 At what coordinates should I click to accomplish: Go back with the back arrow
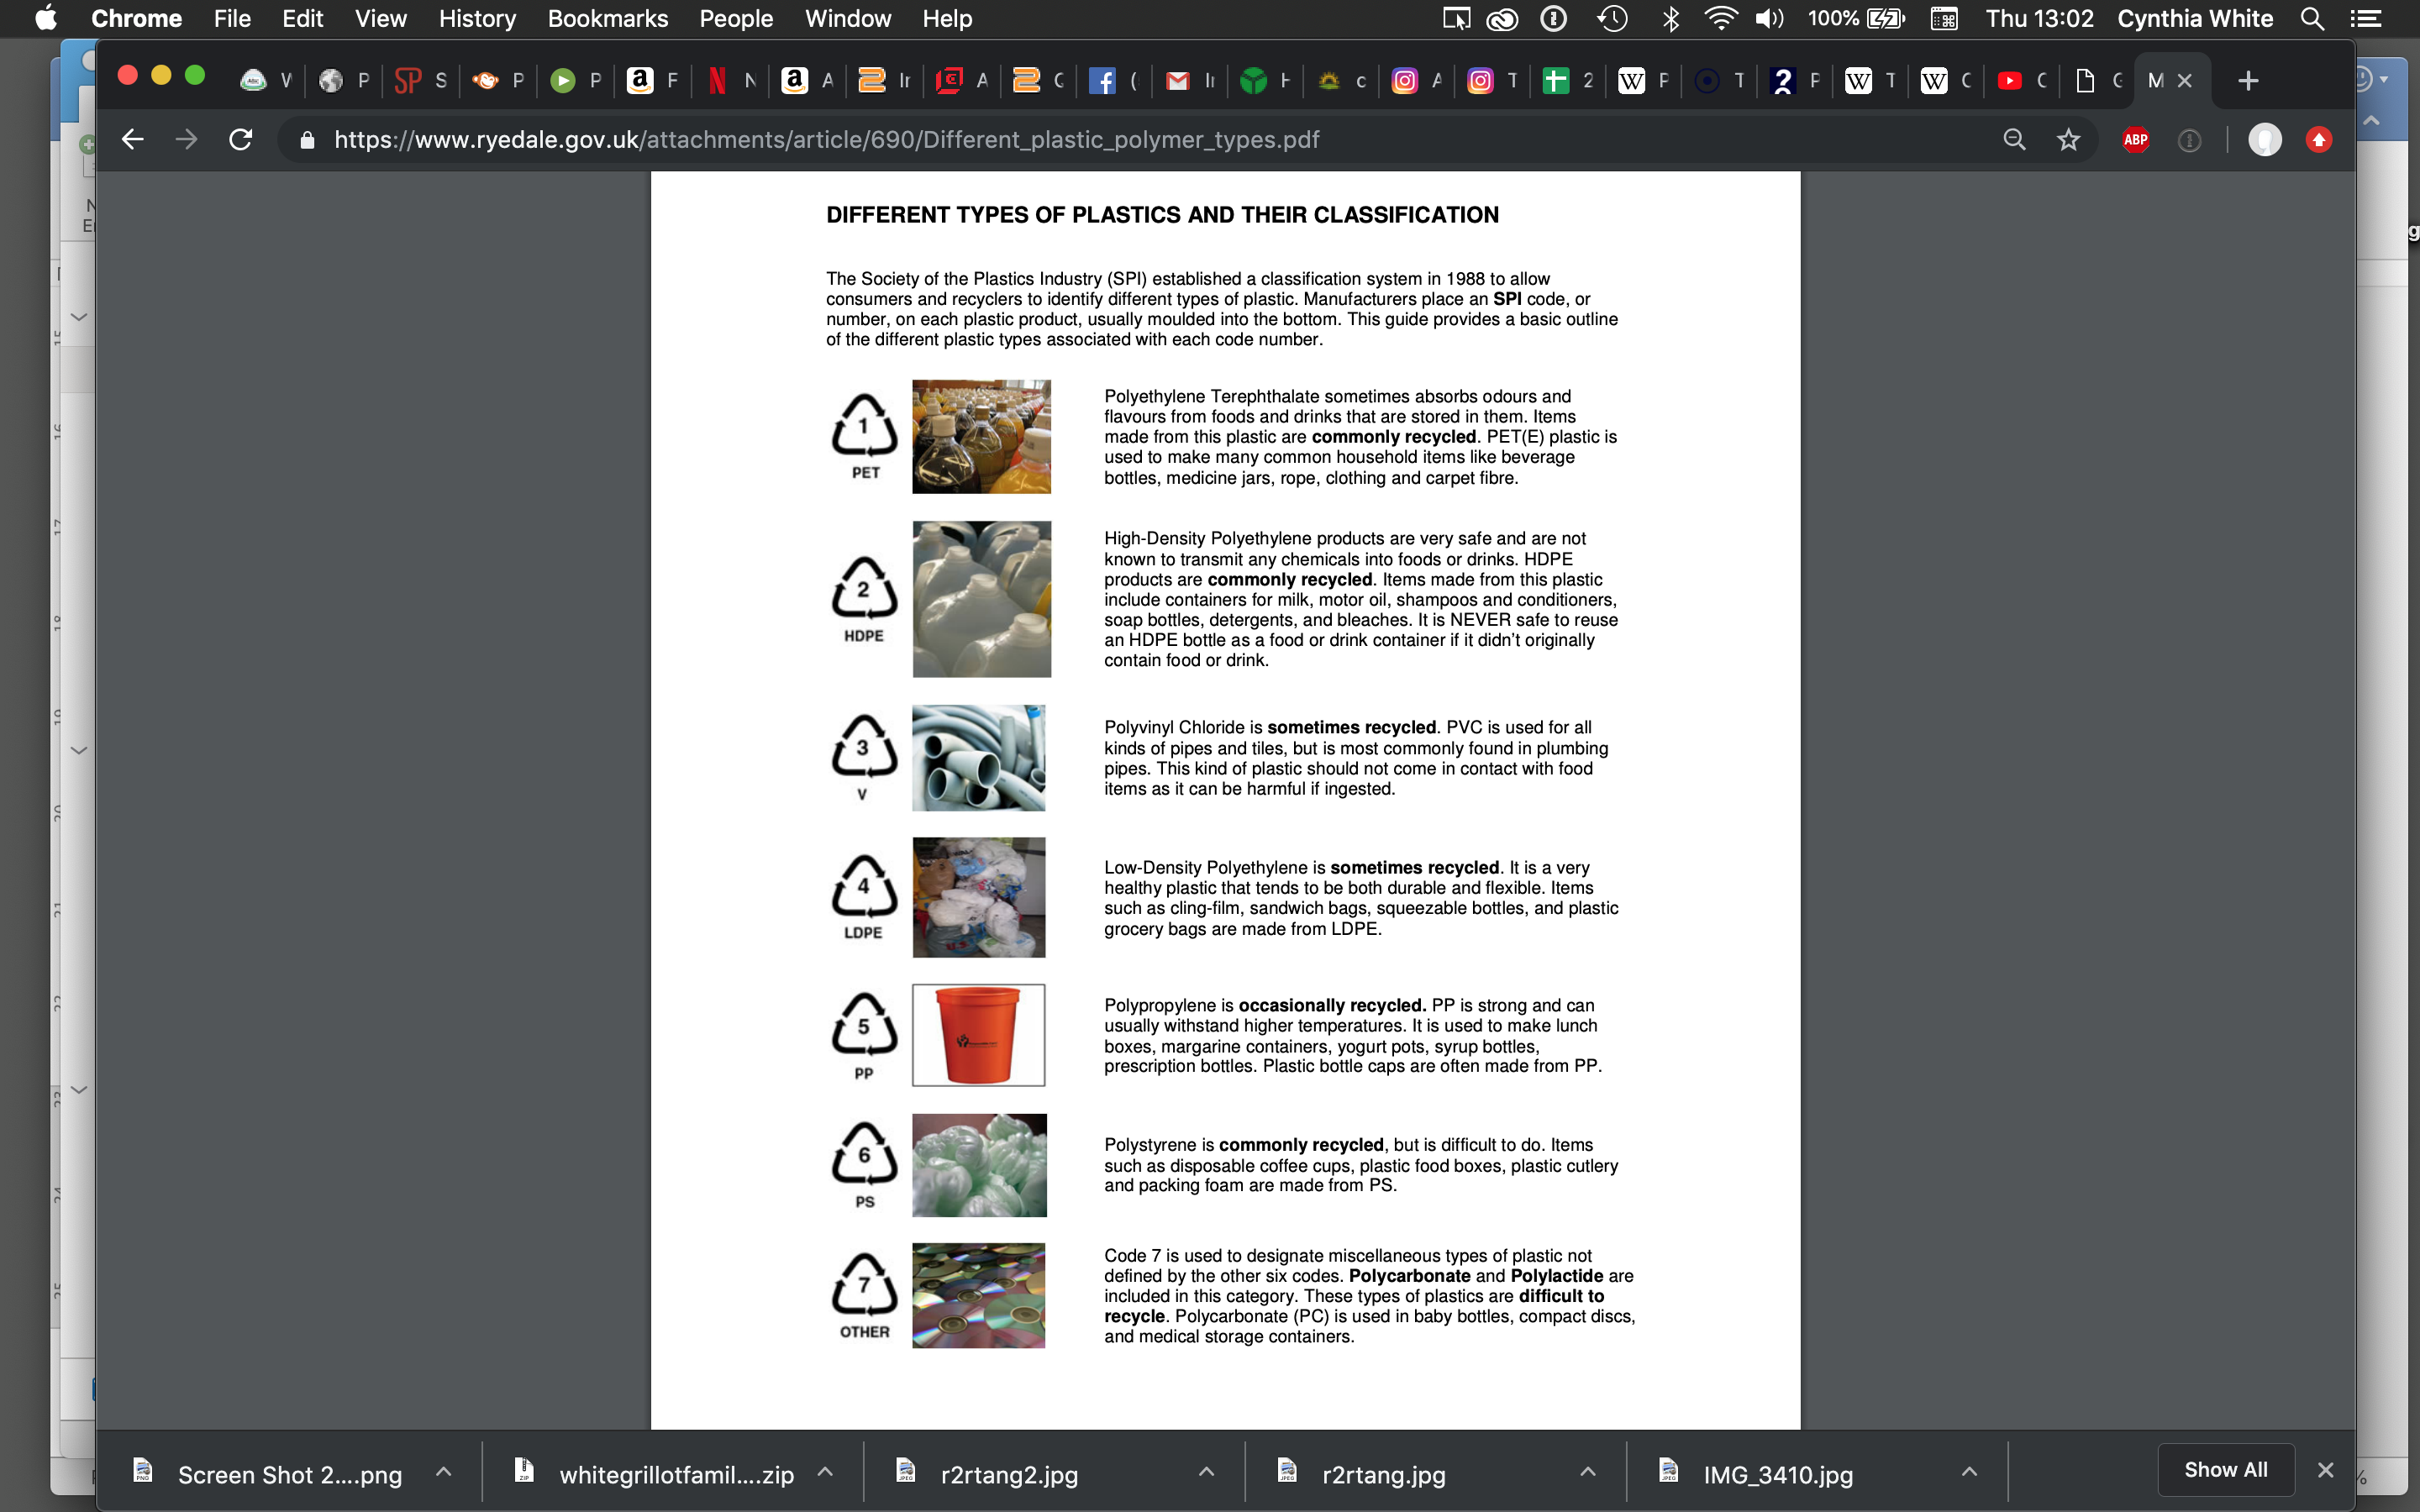[132, 140]
